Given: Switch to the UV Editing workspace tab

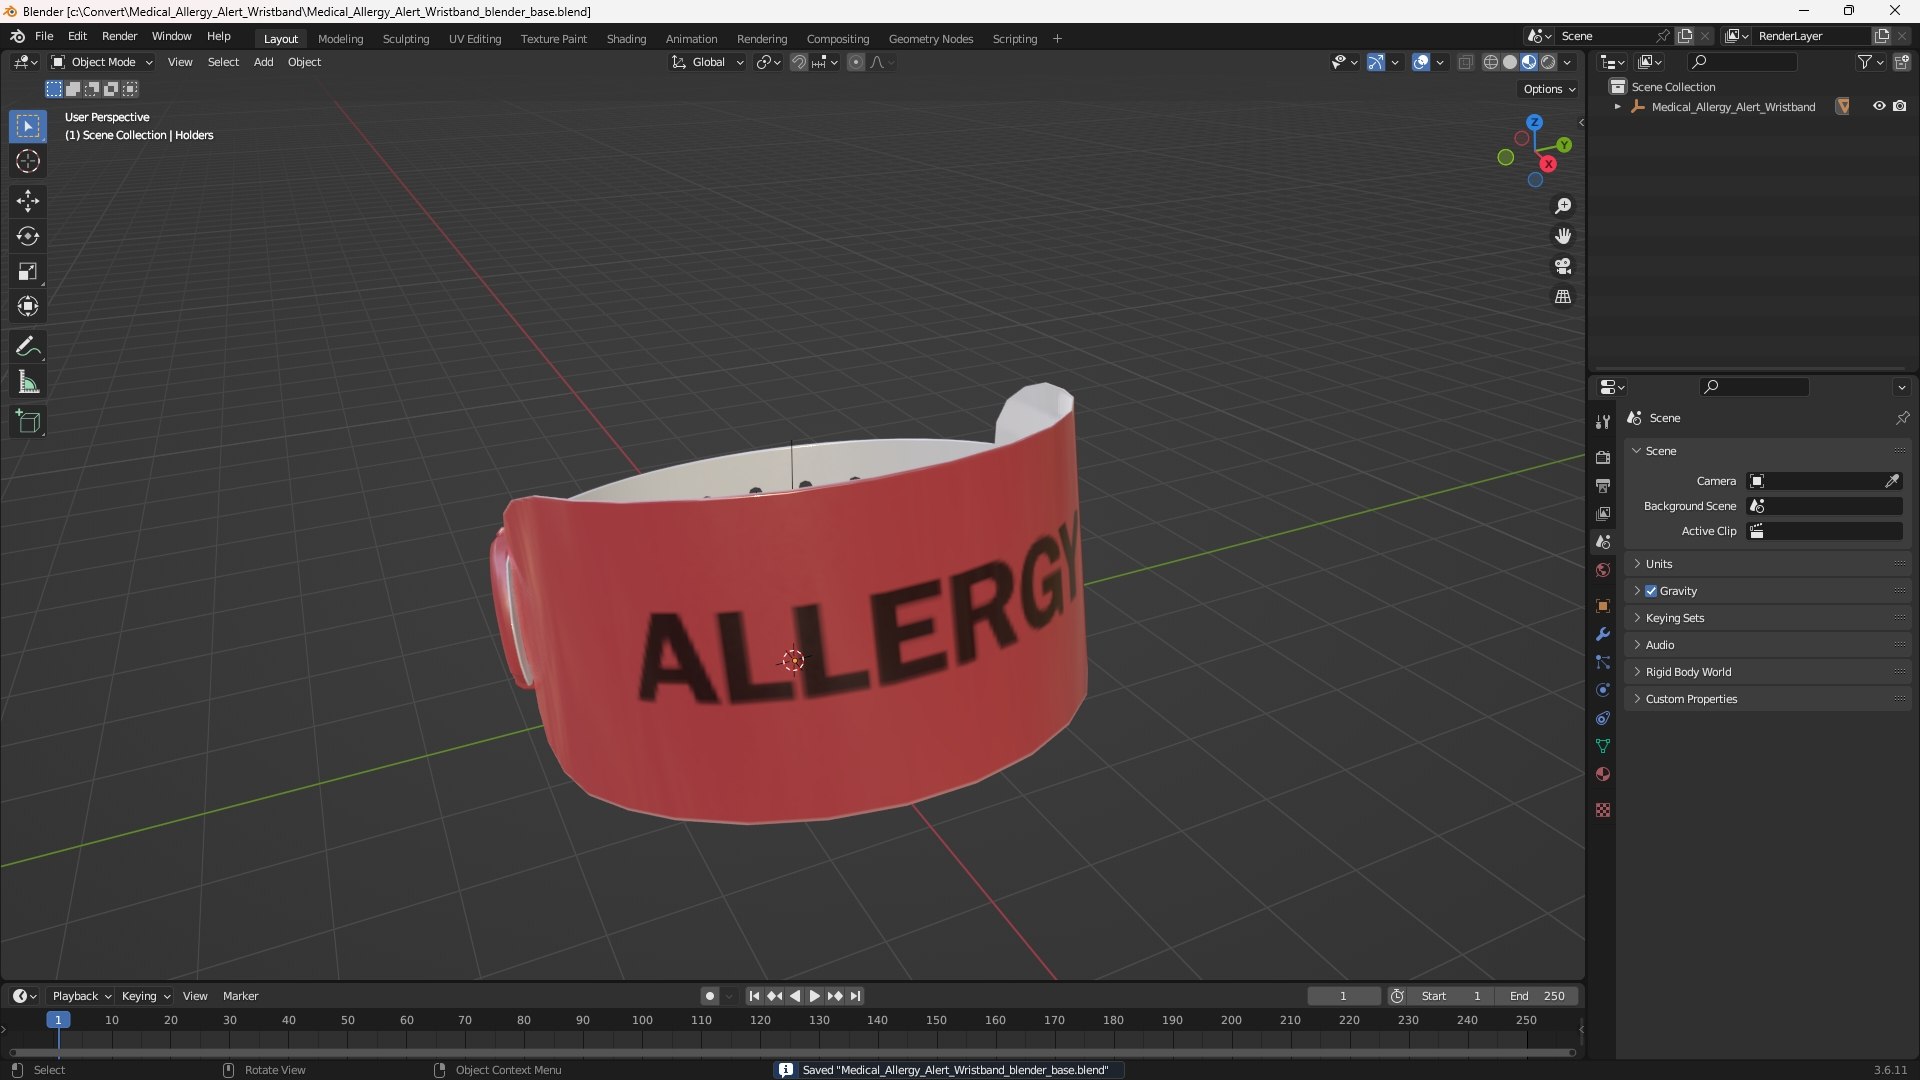Looking at the screenshot, I should 475,39.
